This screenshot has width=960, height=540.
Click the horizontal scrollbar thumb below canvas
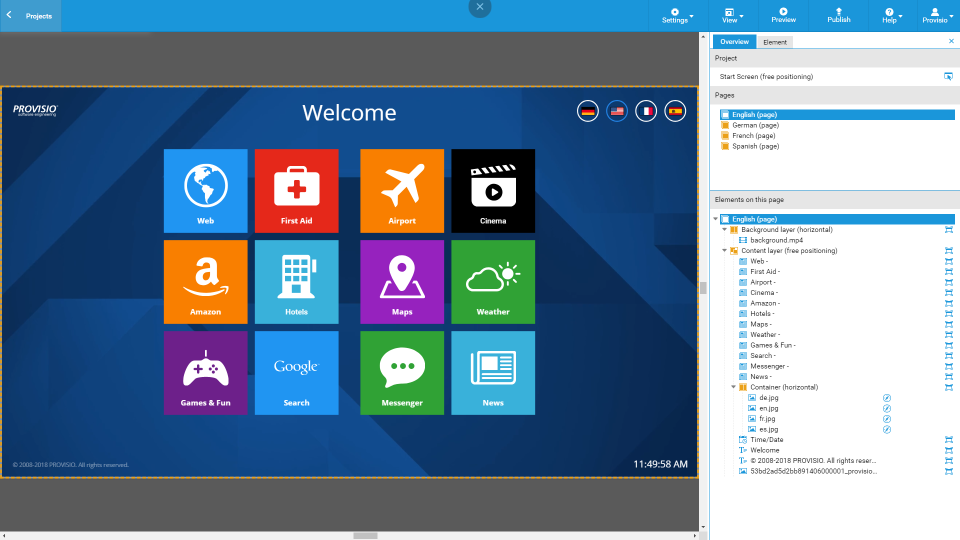(365, 536)
